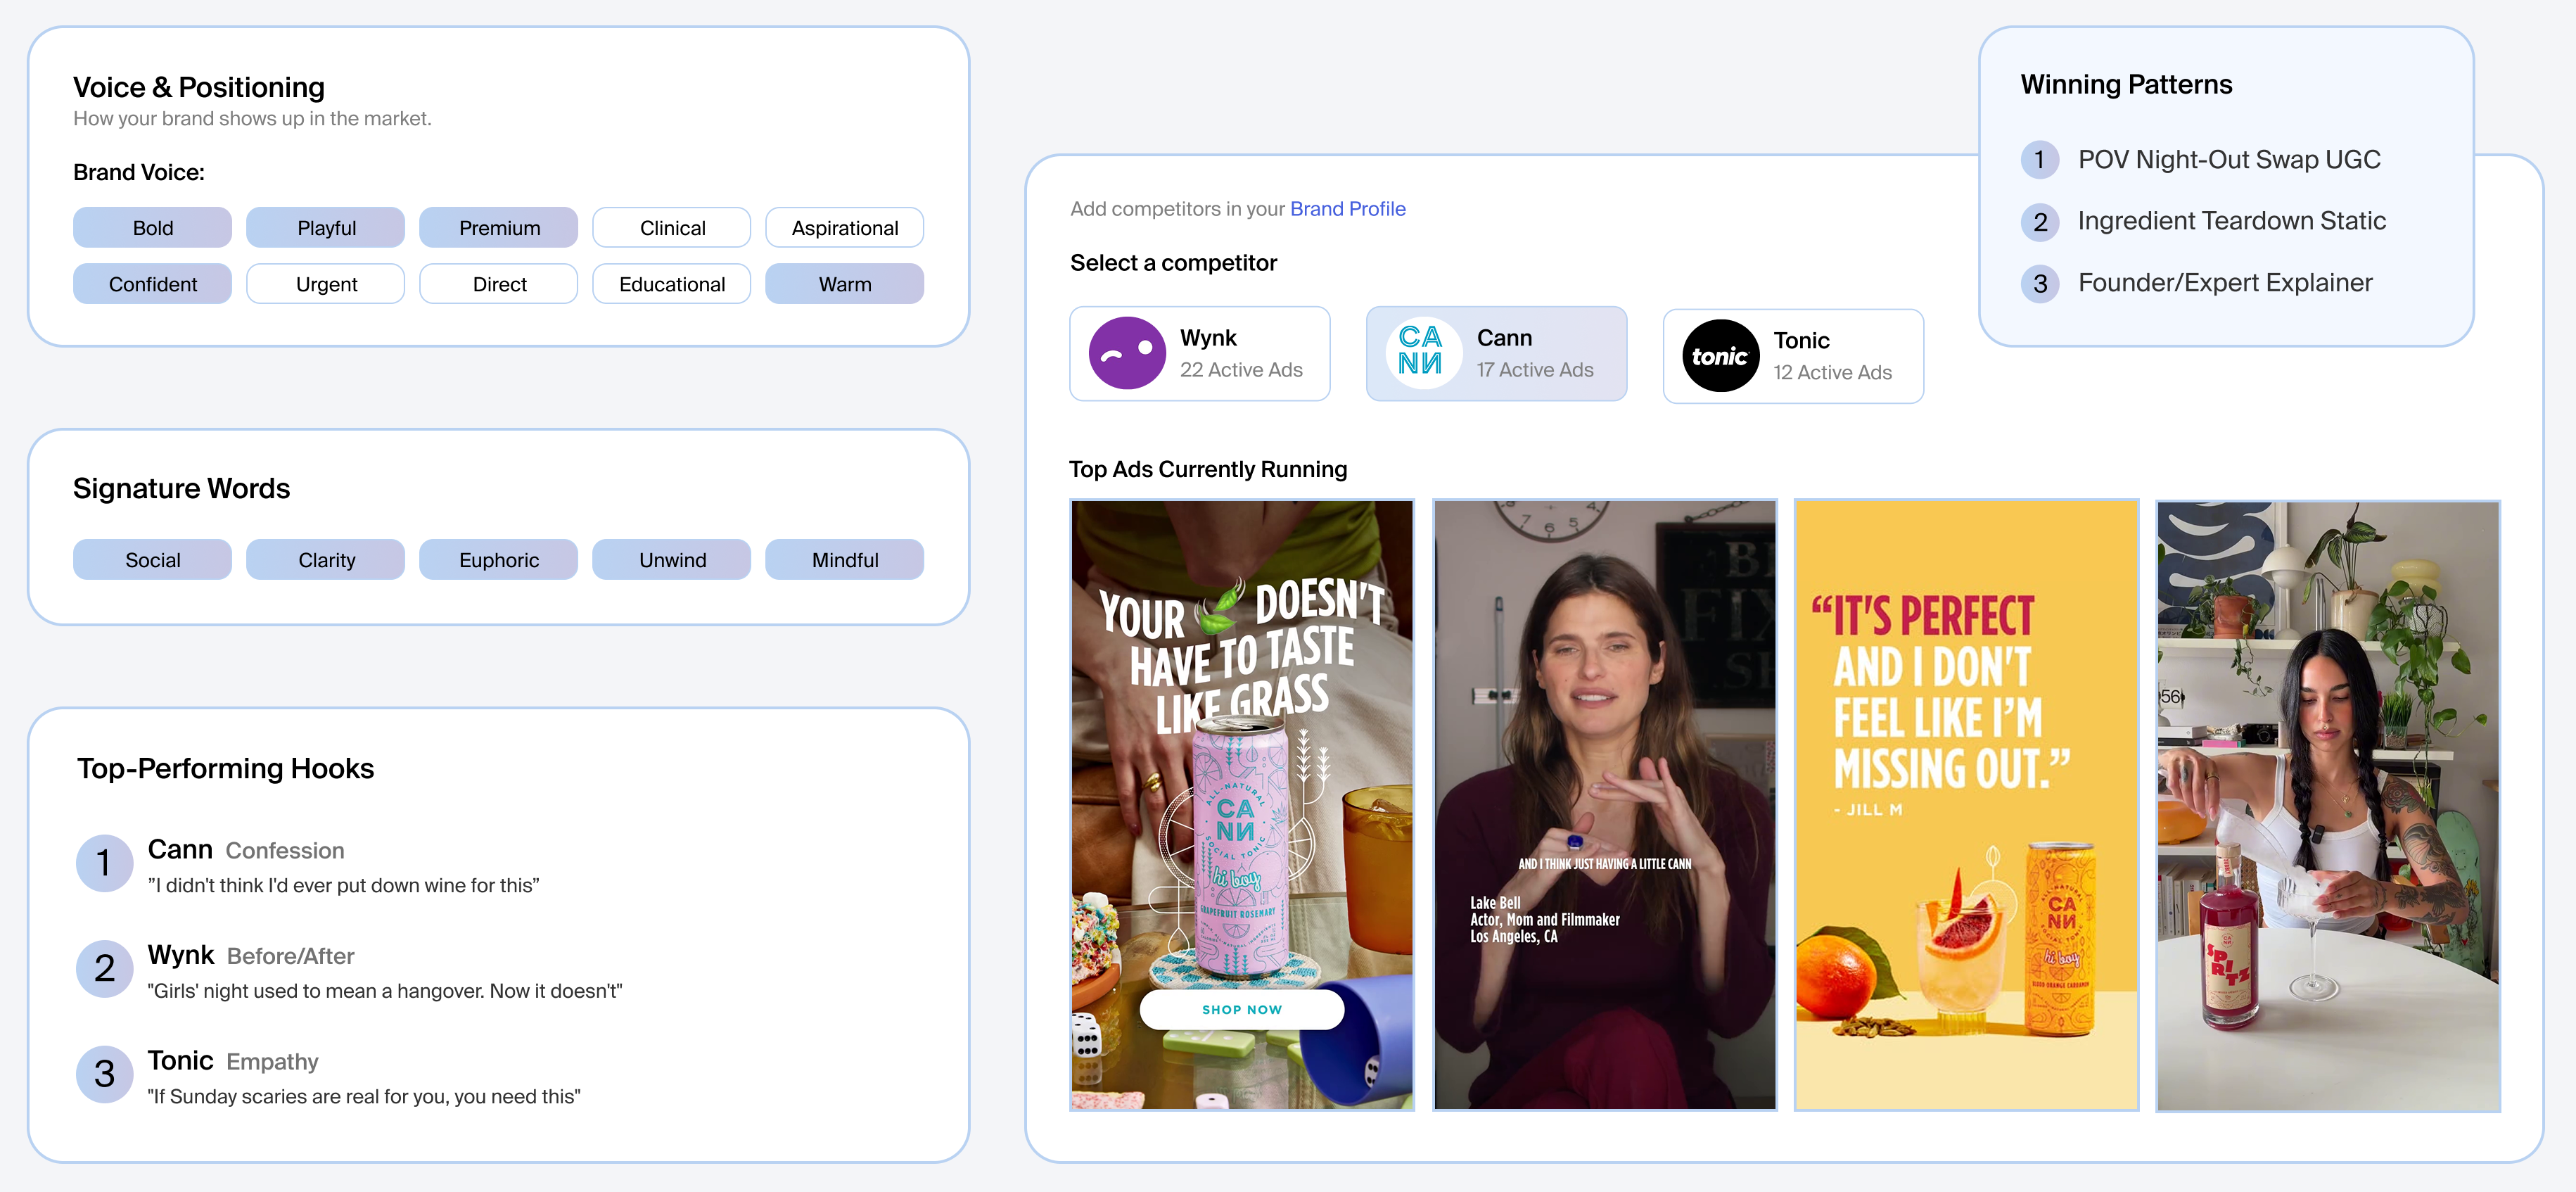This screenshot has width=2576, height=1192.
Task: Toggle the Confident brand voice chip
Action: tap(153, 284)
